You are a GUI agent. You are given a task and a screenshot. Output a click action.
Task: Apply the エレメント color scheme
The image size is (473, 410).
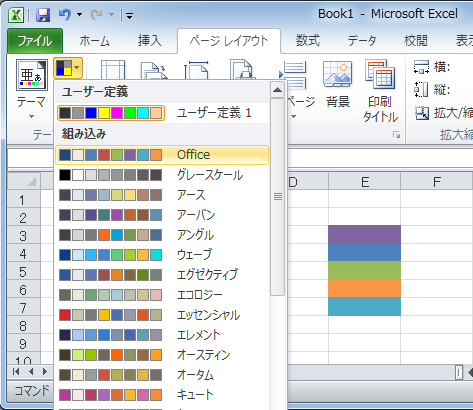coord(162,335)
